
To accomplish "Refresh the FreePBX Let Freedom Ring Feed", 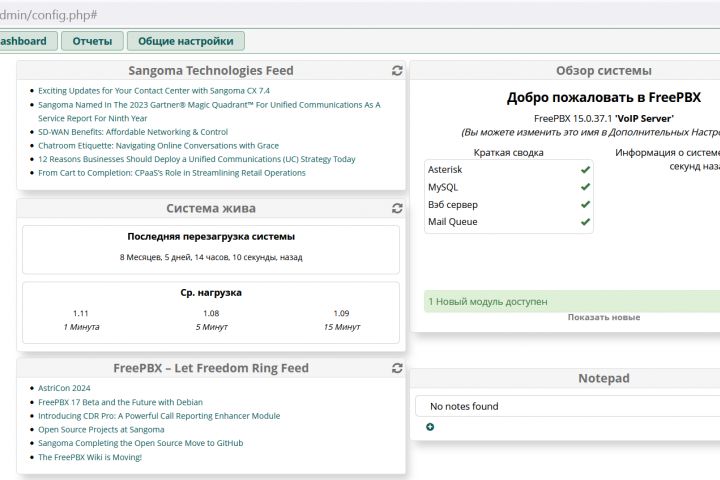I will coord(397,368).
